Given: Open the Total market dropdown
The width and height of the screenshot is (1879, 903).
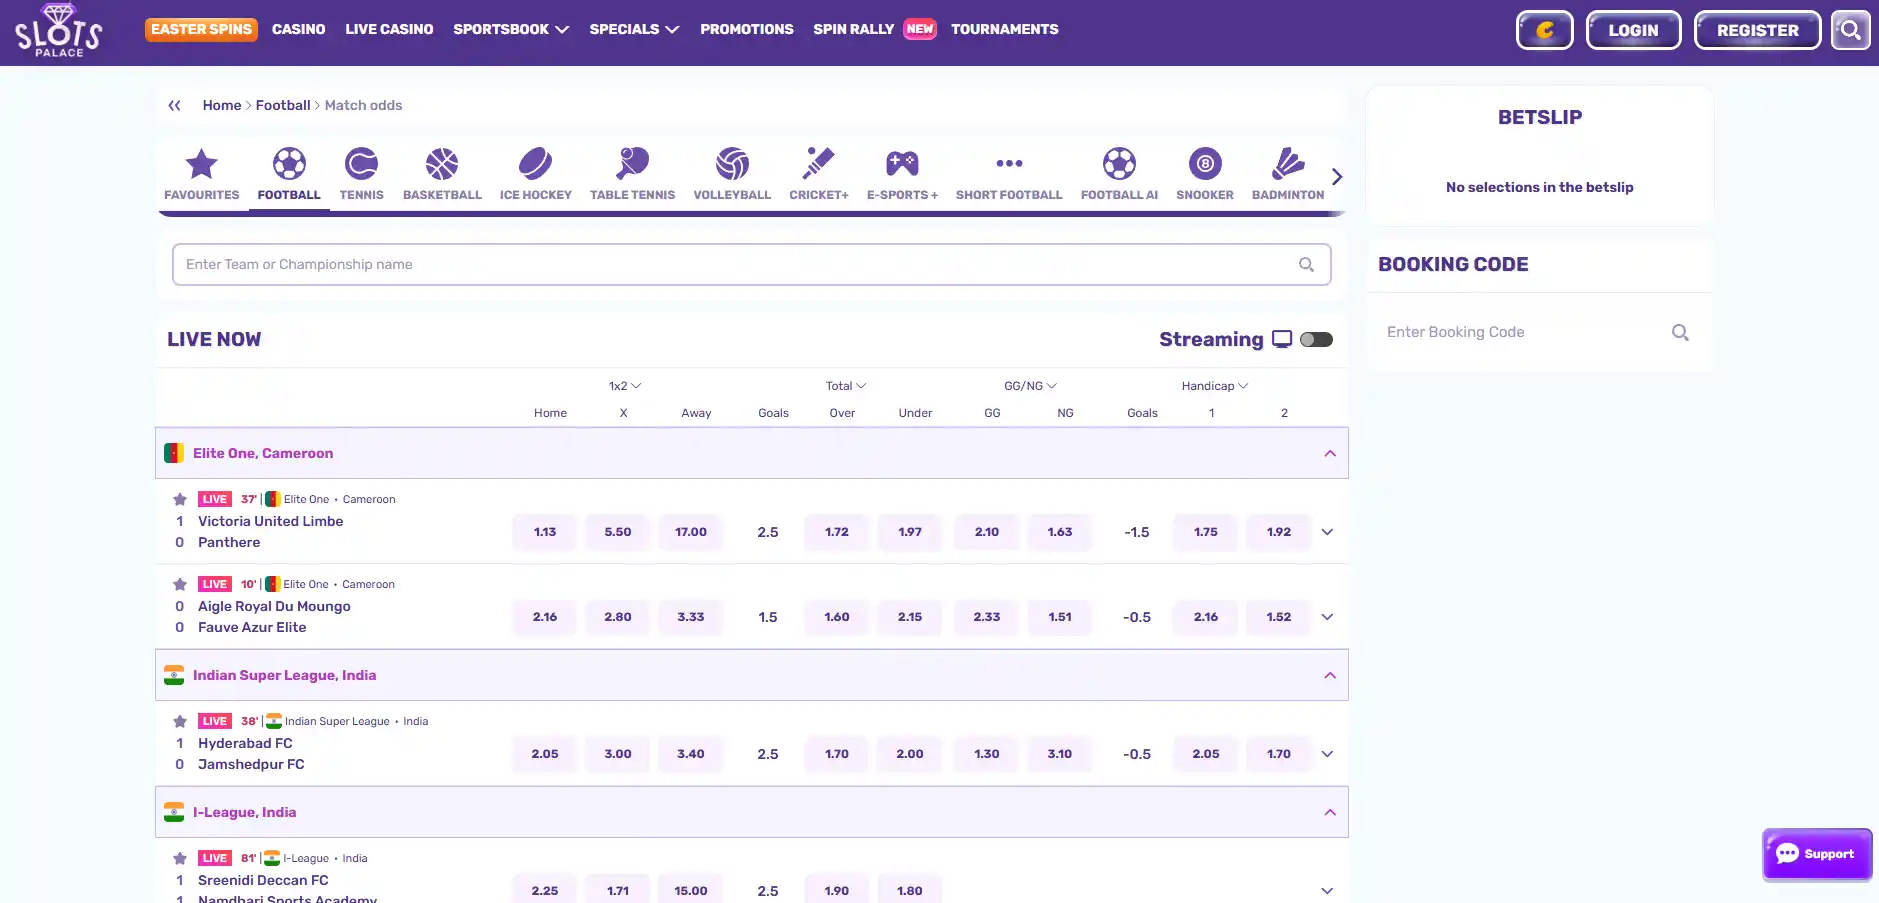Looking at the screenshot, I should (846, 386).
